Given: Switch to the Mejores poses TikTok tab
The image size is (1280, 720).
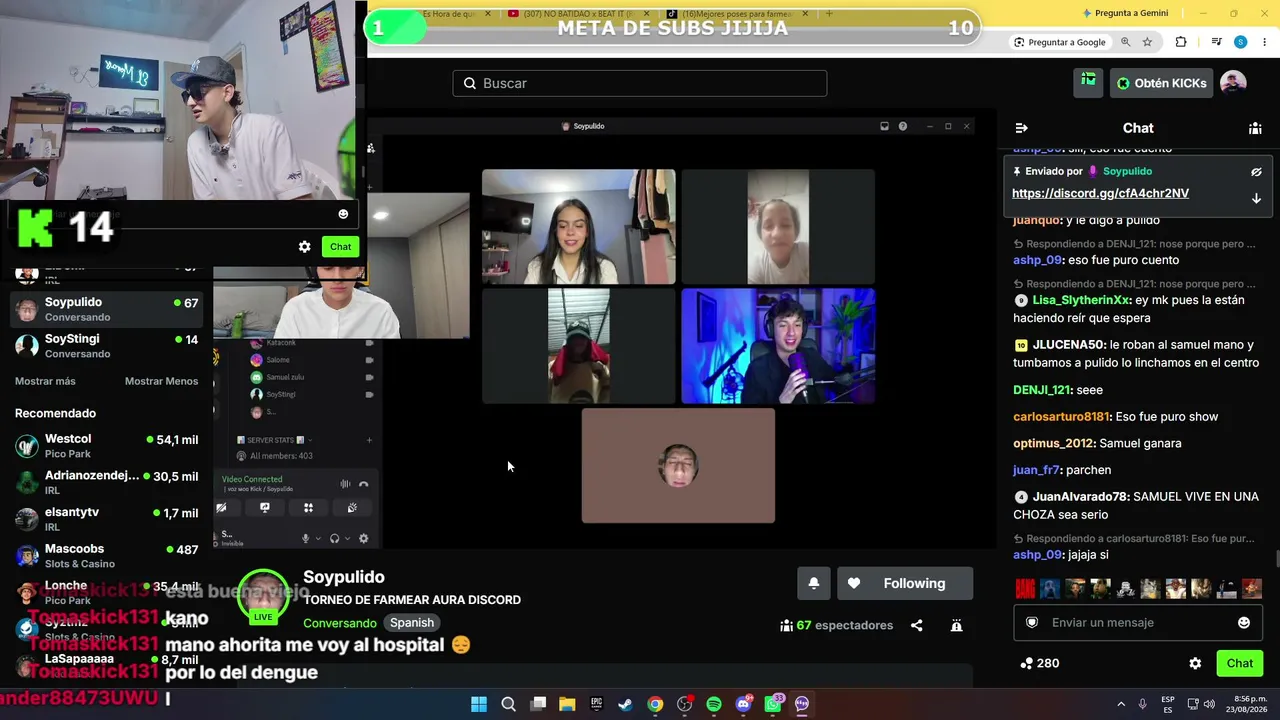Looking at the screenshot, I should pos(737,13).
